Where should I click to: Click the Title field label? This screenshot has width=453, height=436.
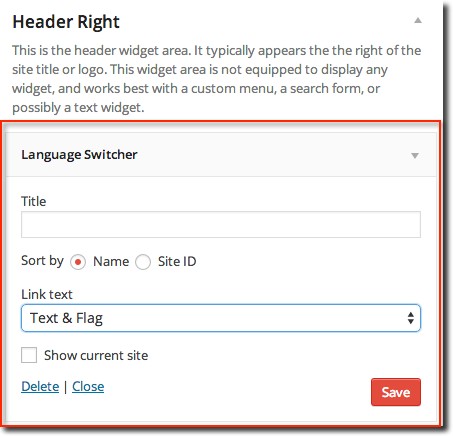(33, 201)
